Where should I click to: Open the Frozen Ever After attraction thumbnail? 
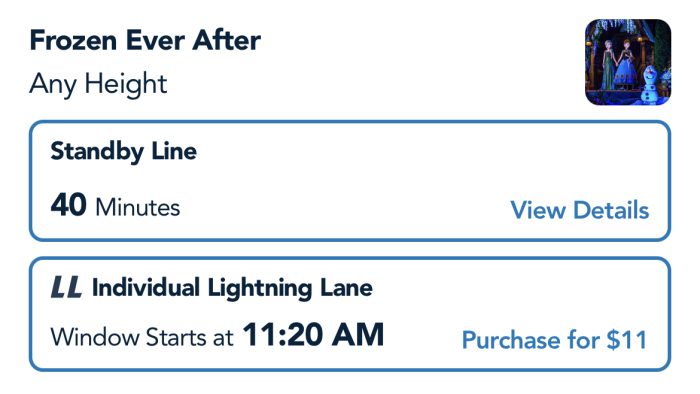click(628, 62)
